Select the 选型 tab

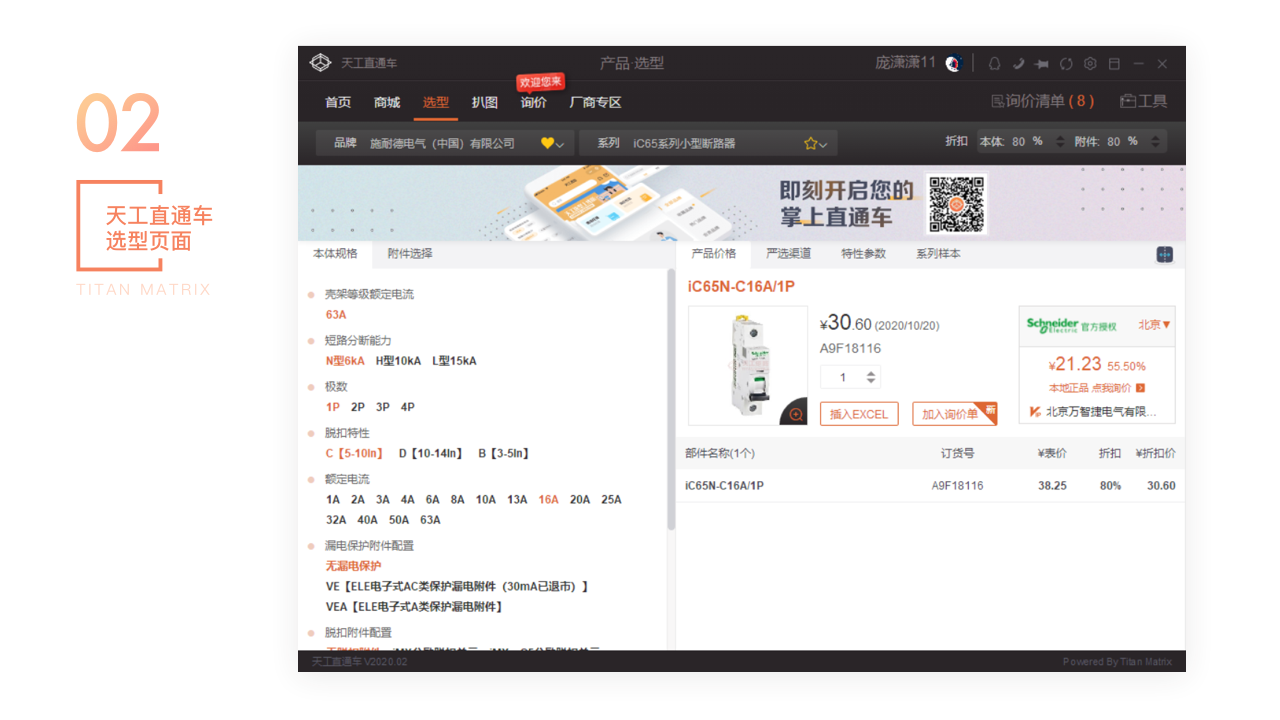point(436,102)
